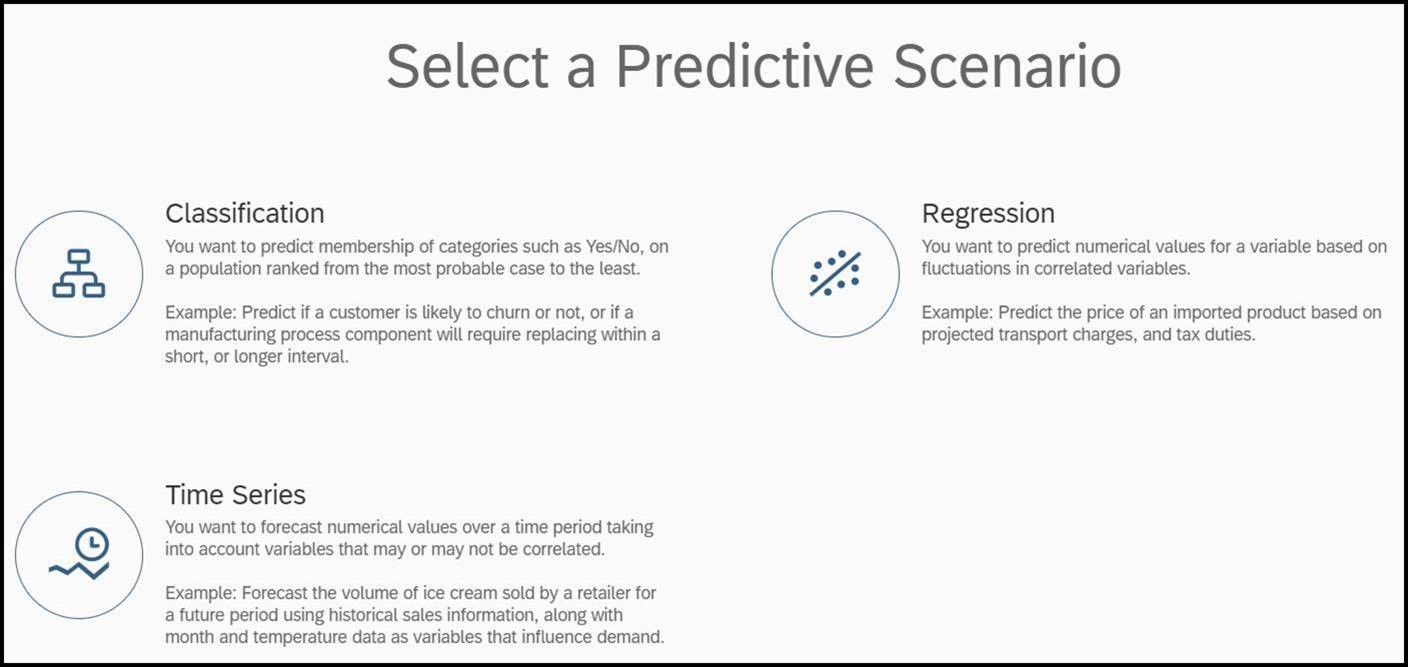Image resolution: width=1408 pixels, height=667 pixels.
Task: Select the Classification membership categories description
Action: [417, 257]
